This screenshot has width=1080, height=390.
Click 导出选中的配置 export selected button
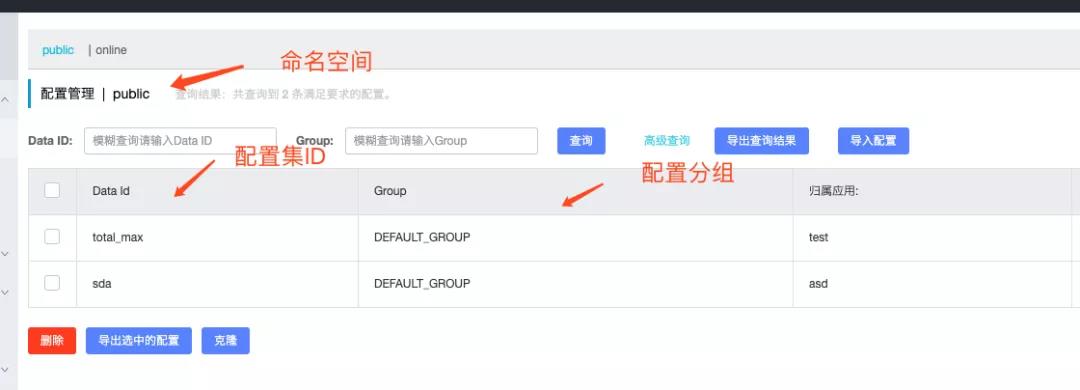pos(139,340)
